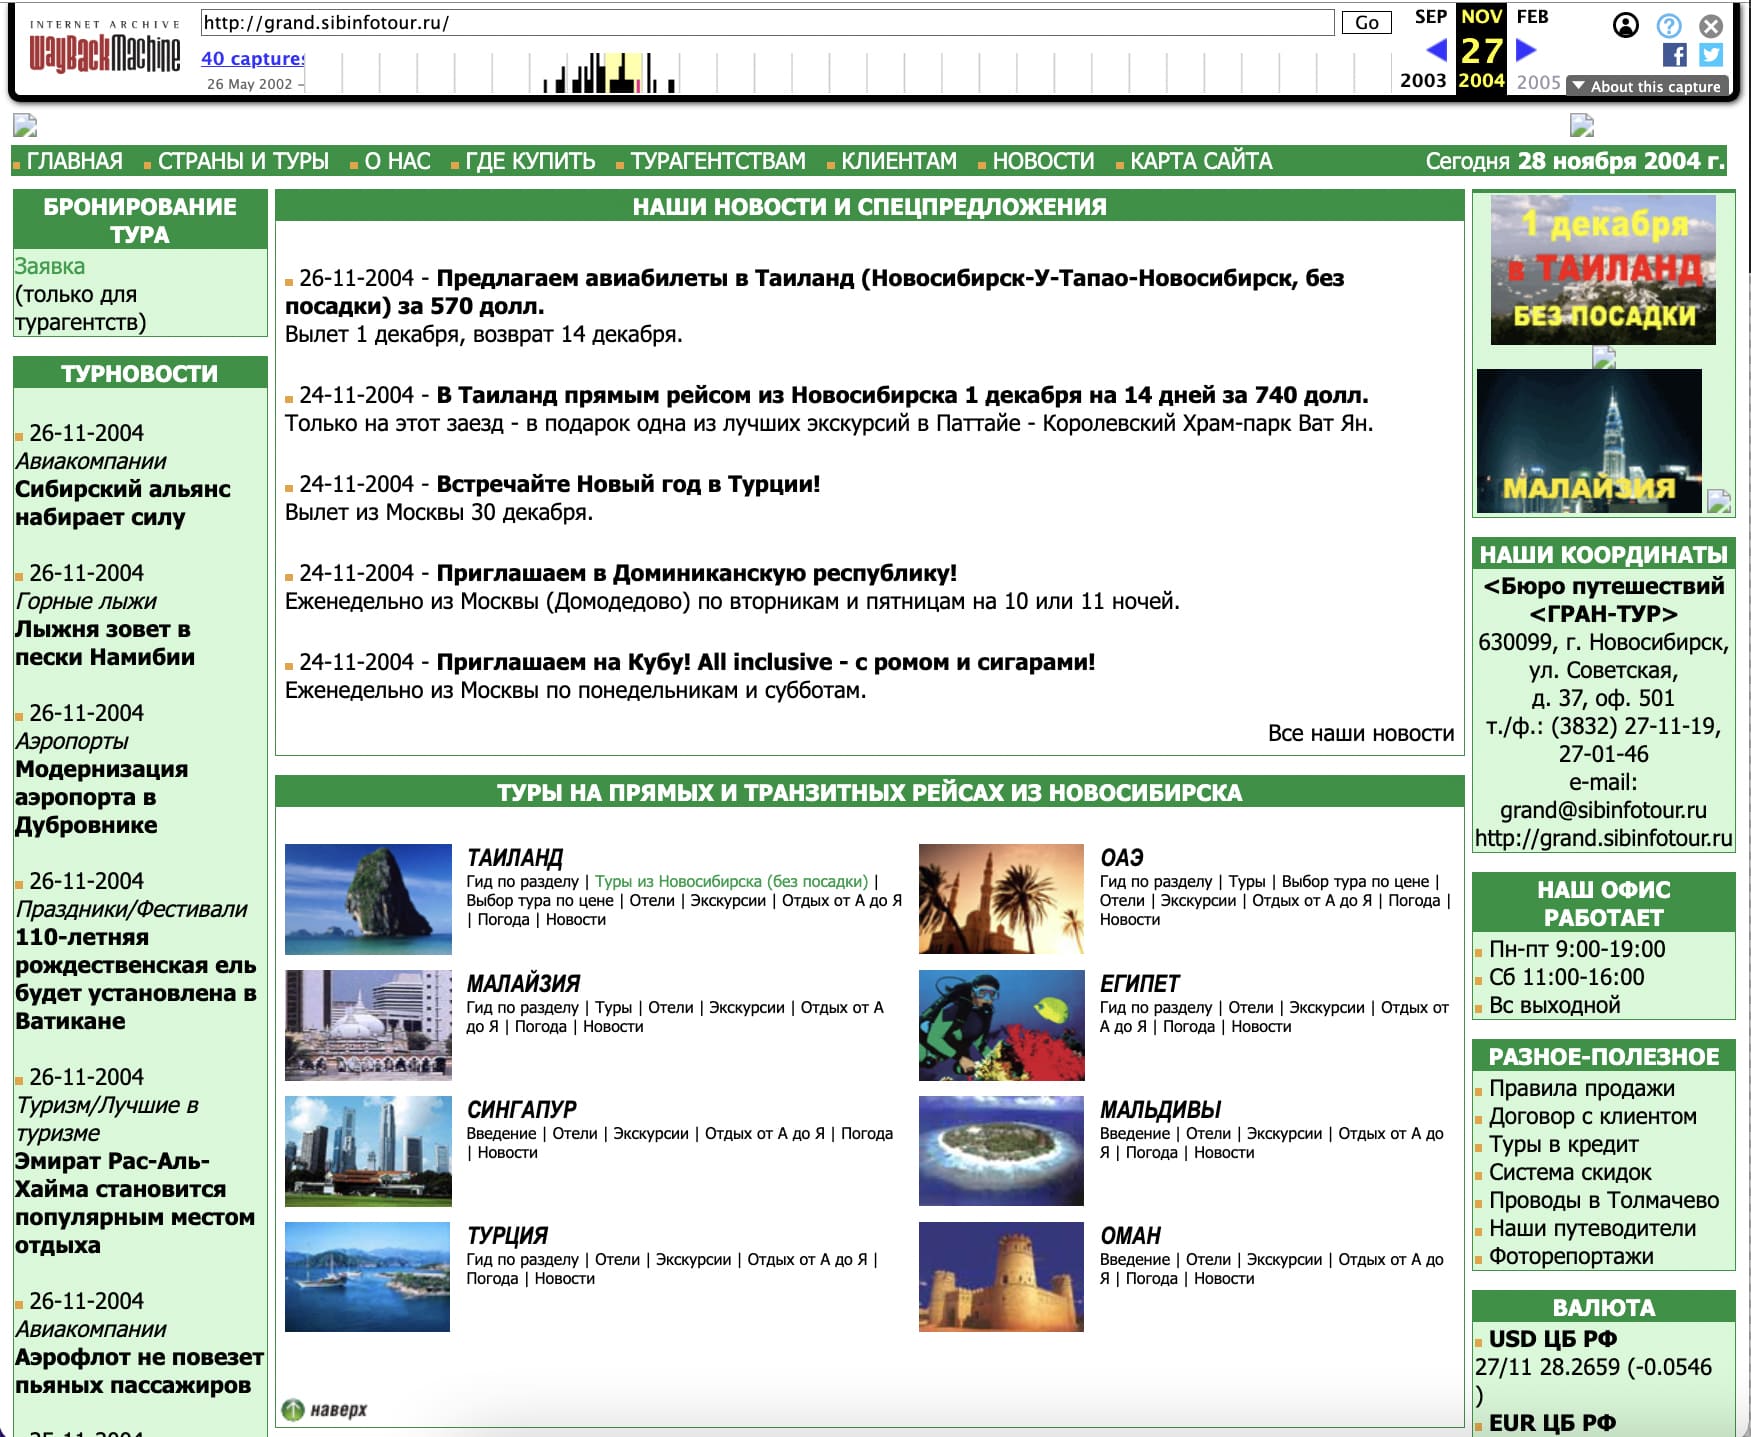Go to previous capture with blue left arrow
Image resolution: width=1751 pixels, height=1437 pixels.
pyautogui.click(x=1436, y=50)
